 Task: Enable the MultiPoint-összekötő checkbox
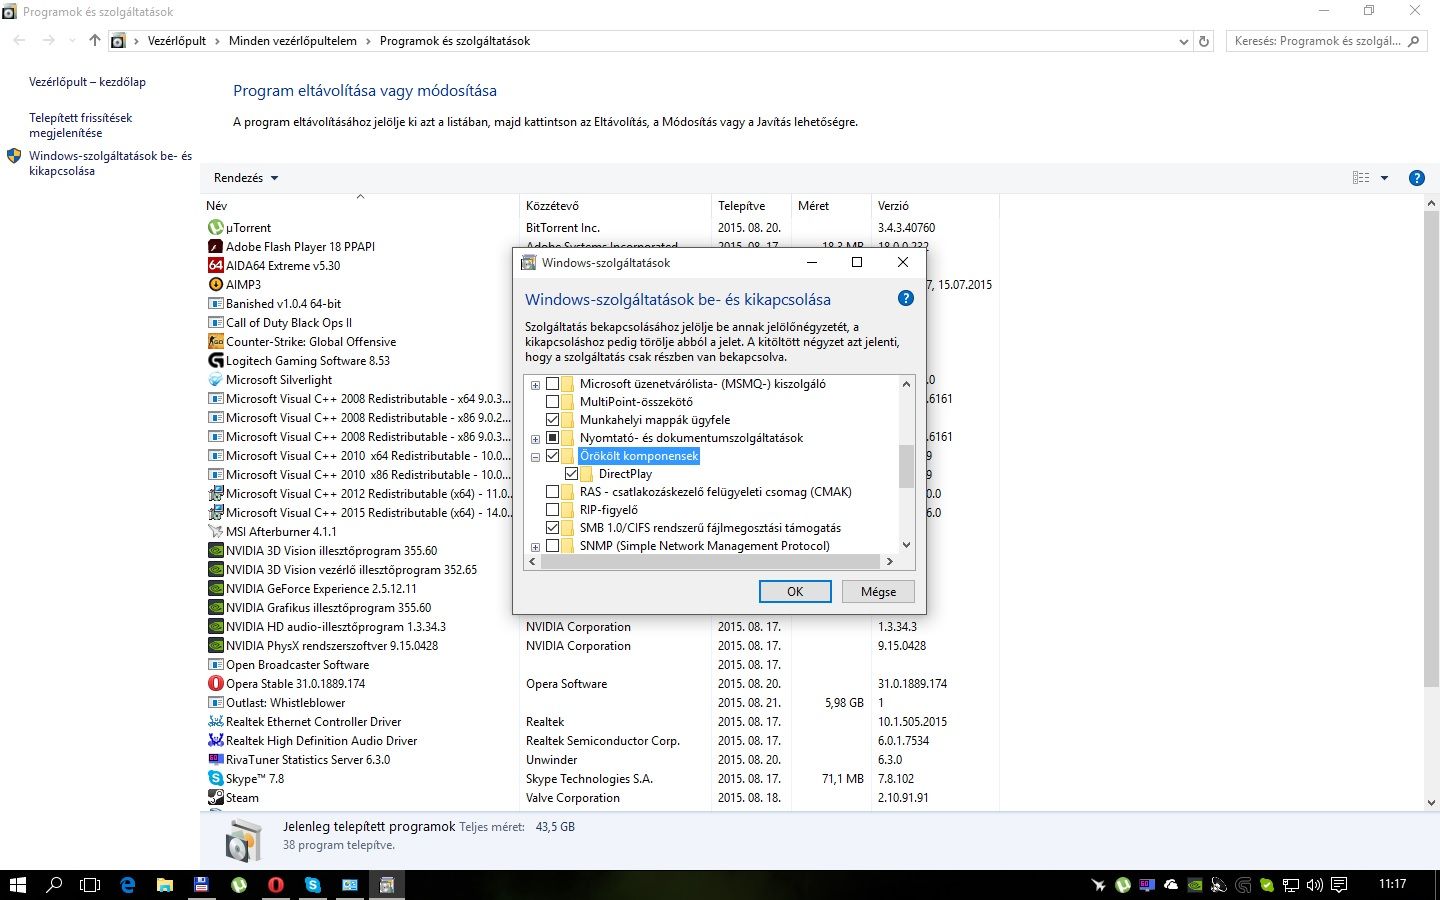coord(552,402)
